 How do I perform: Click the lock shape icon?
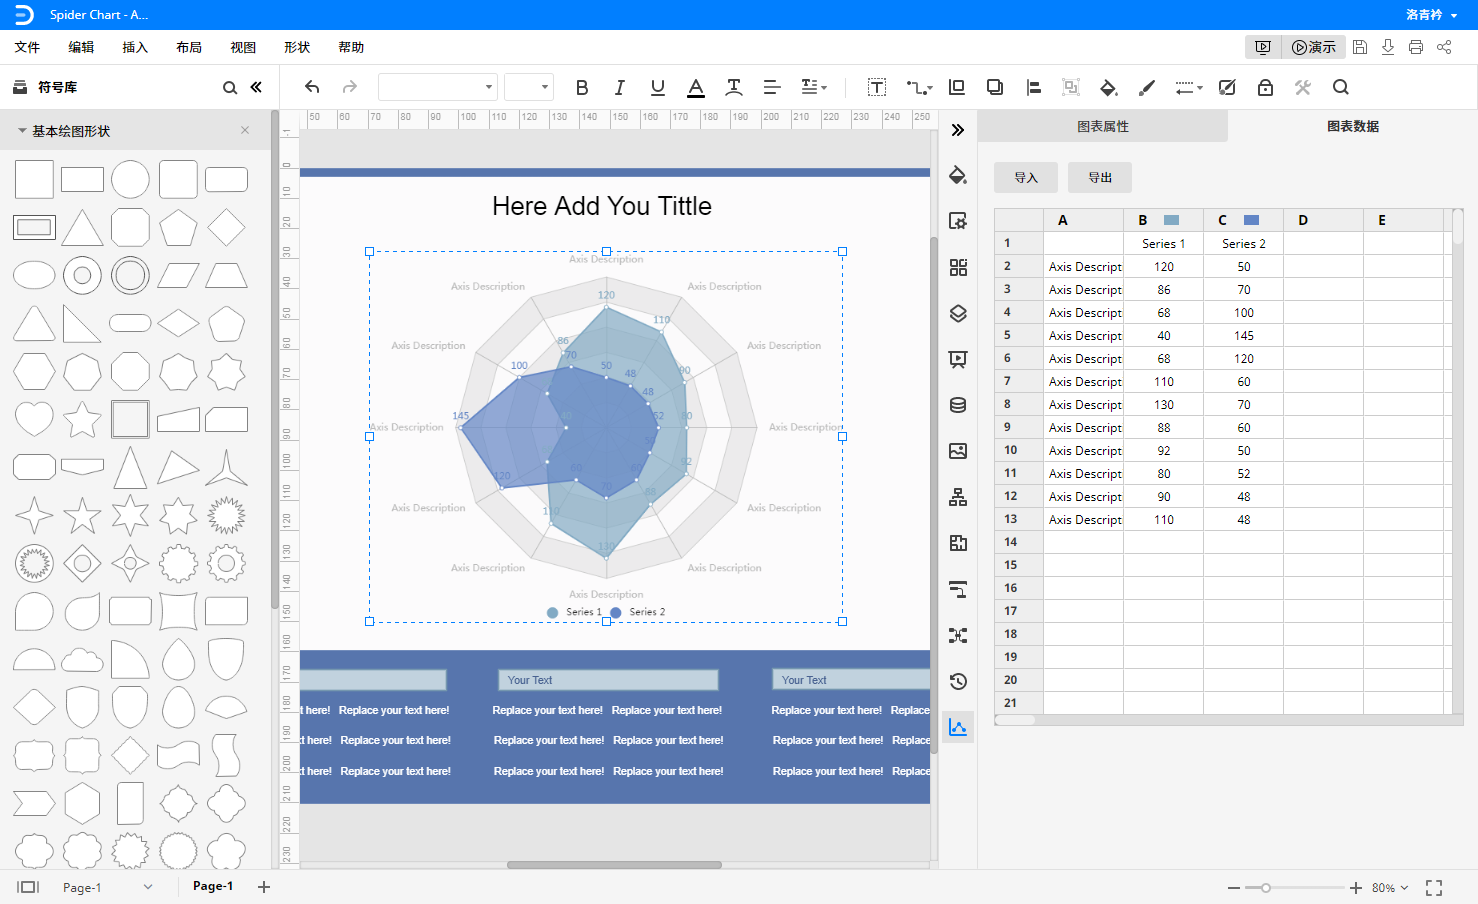(1265, 87)
